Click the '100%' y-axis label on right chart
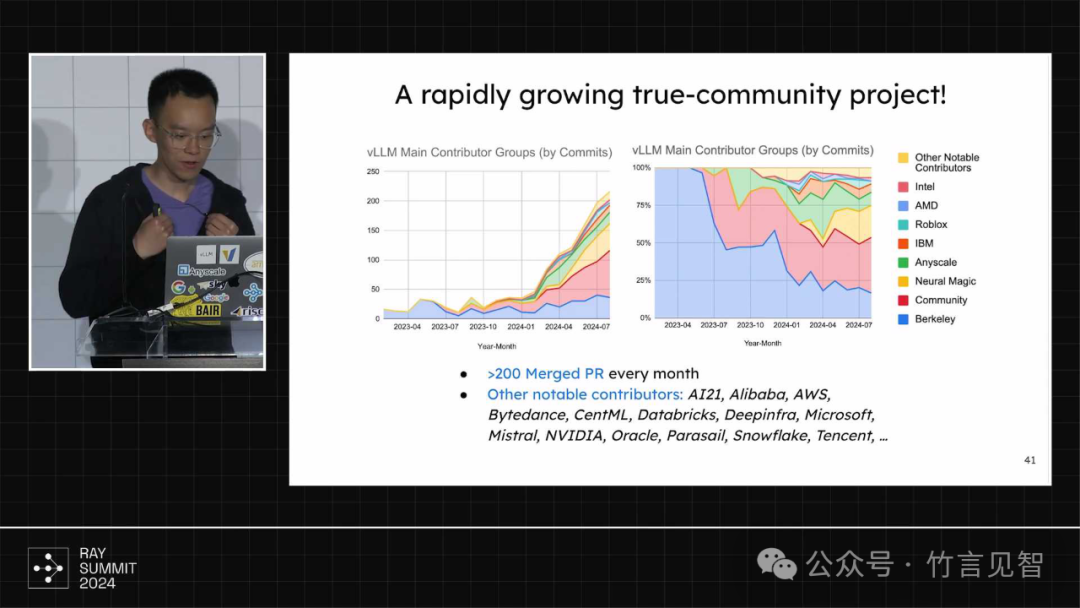 click(641, 167)
